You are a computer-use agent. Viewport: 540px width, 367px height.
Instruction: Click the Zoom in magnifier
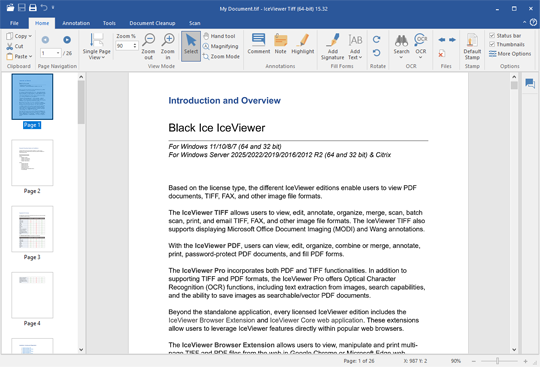(168, 46)
